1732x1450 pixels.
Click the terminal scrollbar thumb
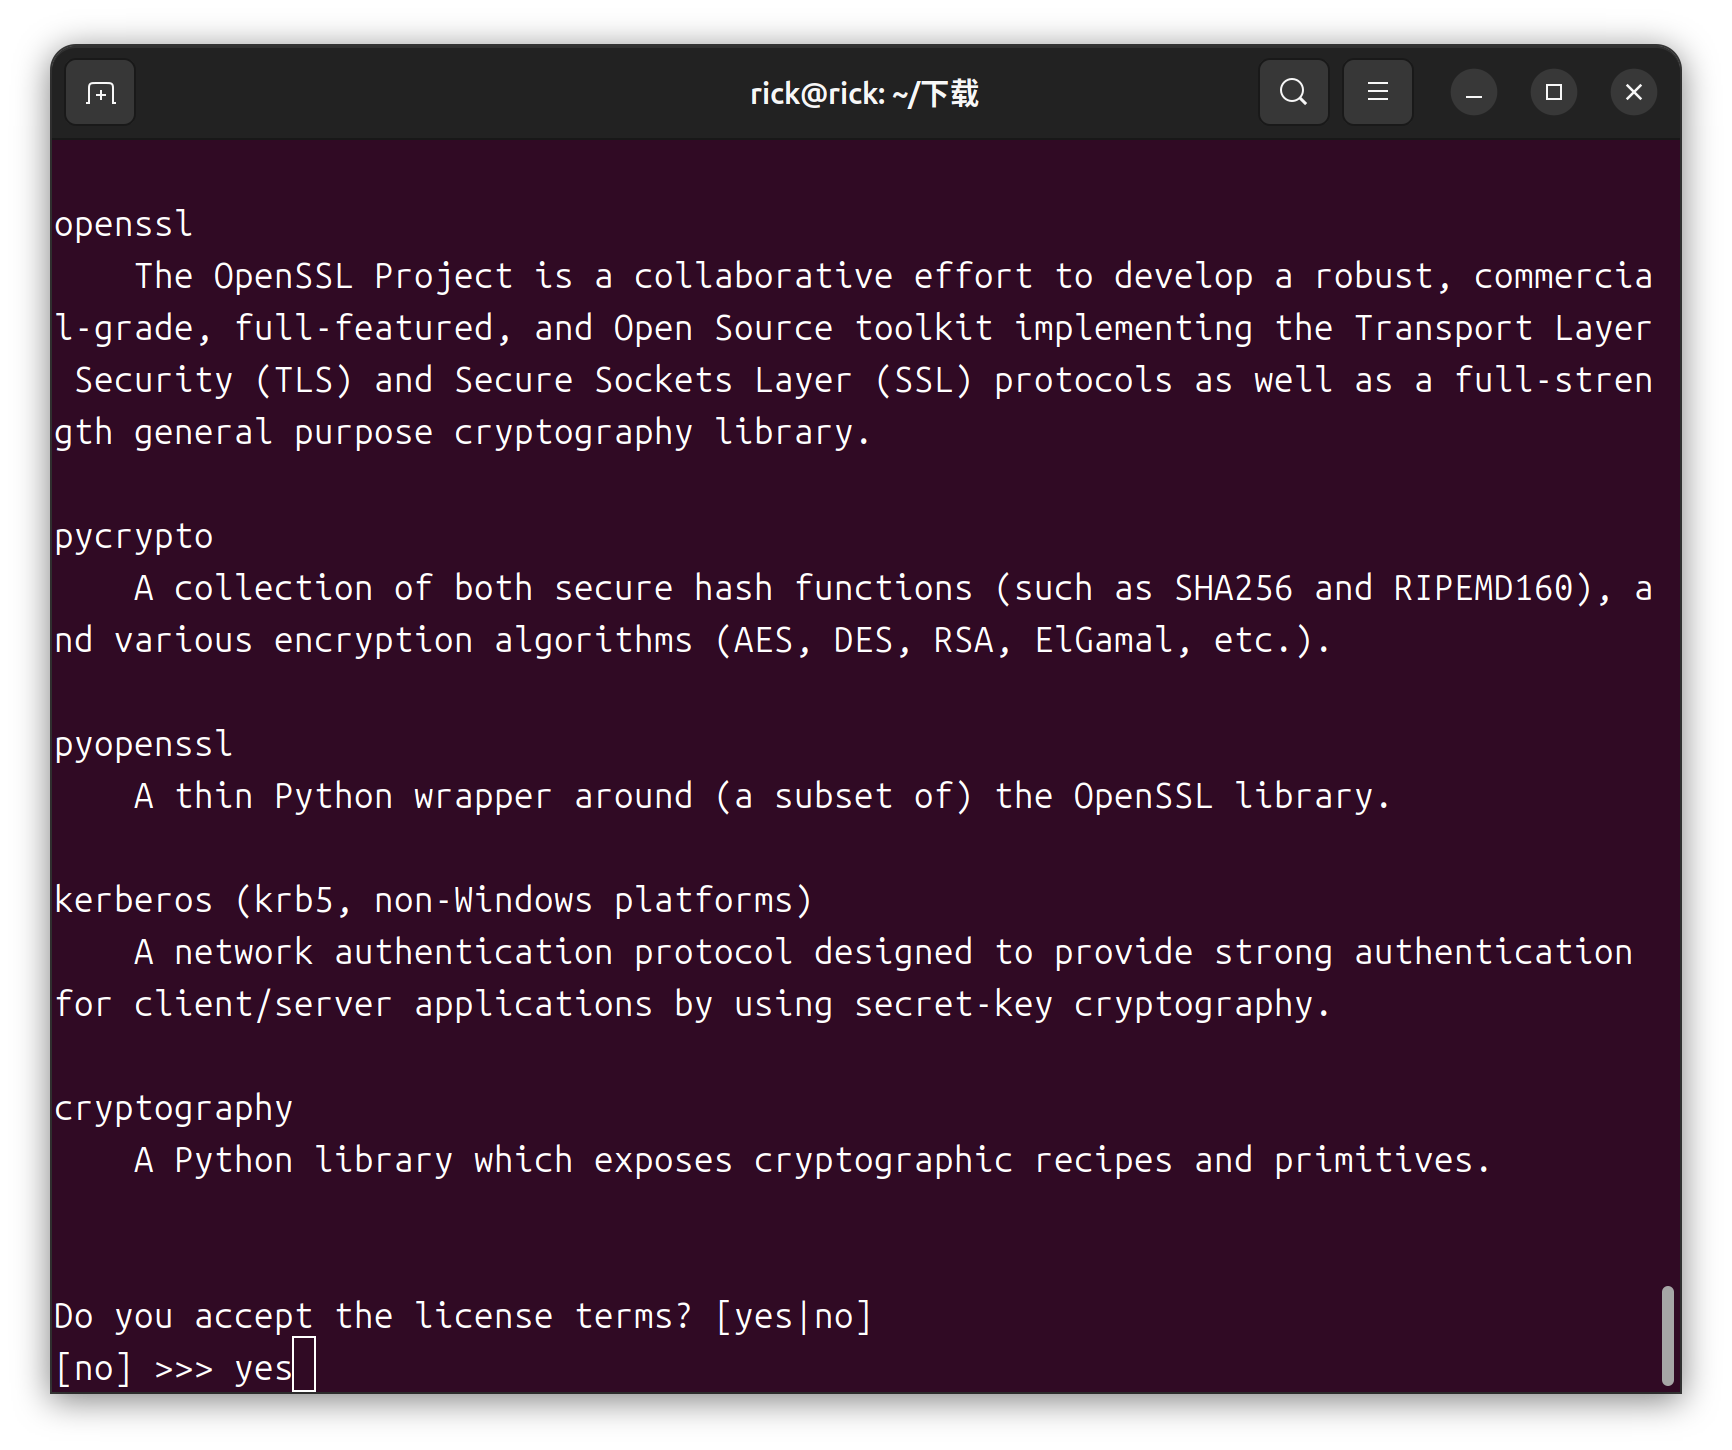click(x=1666, y=1335)
